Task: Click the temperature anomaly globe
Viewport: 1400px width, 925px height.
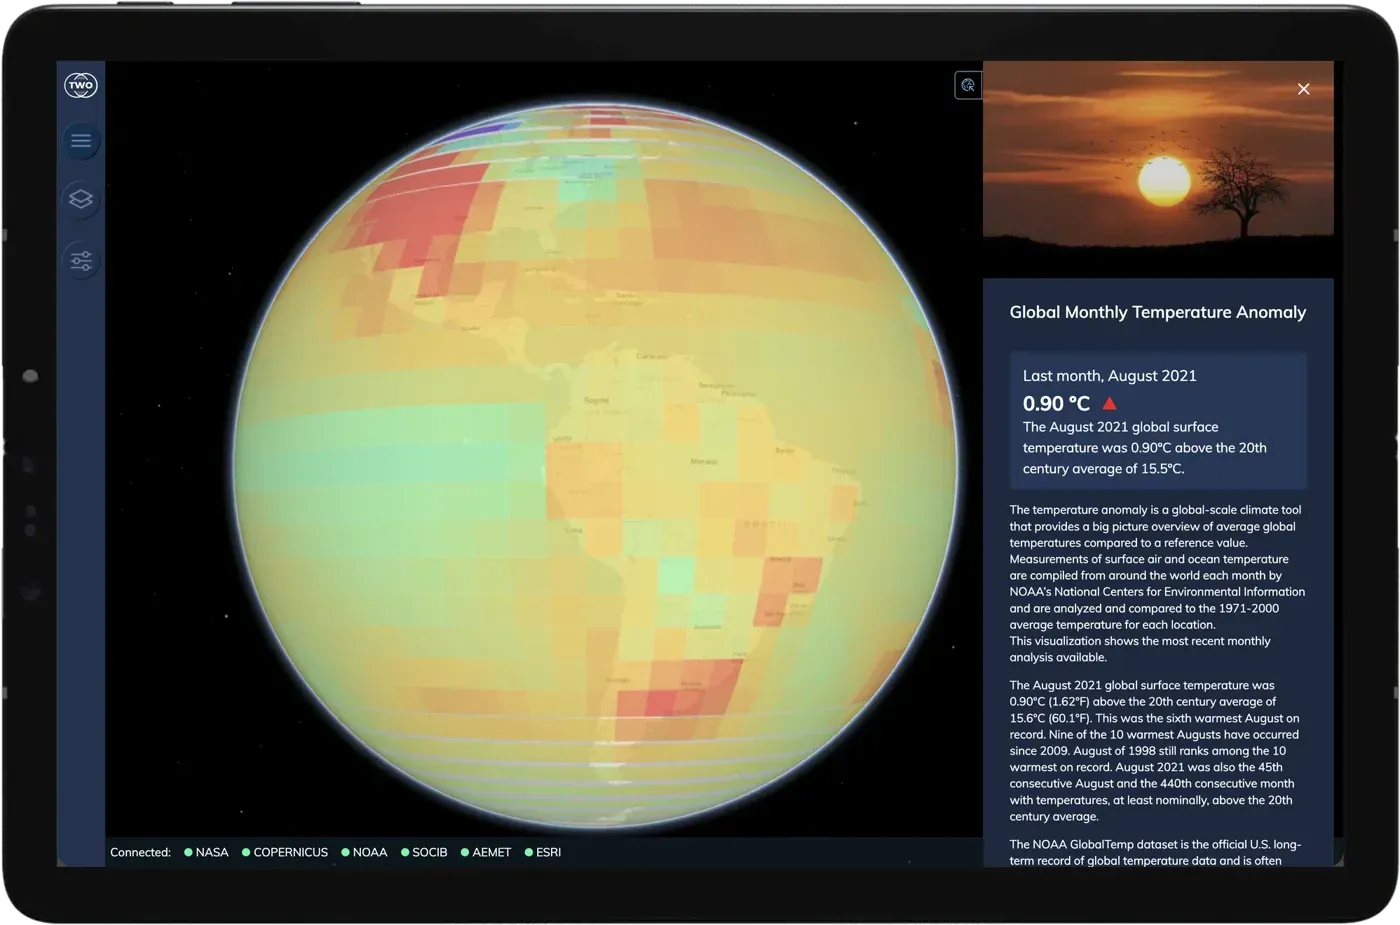Action: [595, 465]
